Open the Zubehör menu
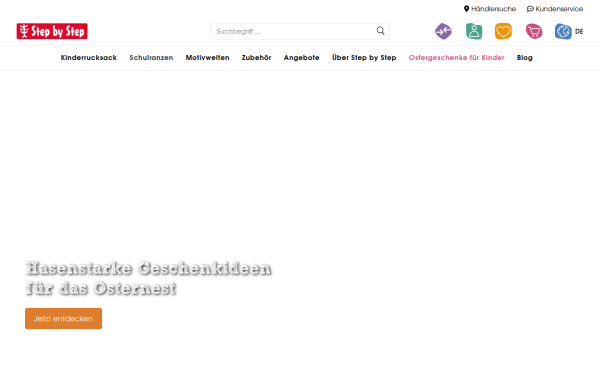Viewport: 600px width, 375px height. pyautogui.click(x=256, y=58)
